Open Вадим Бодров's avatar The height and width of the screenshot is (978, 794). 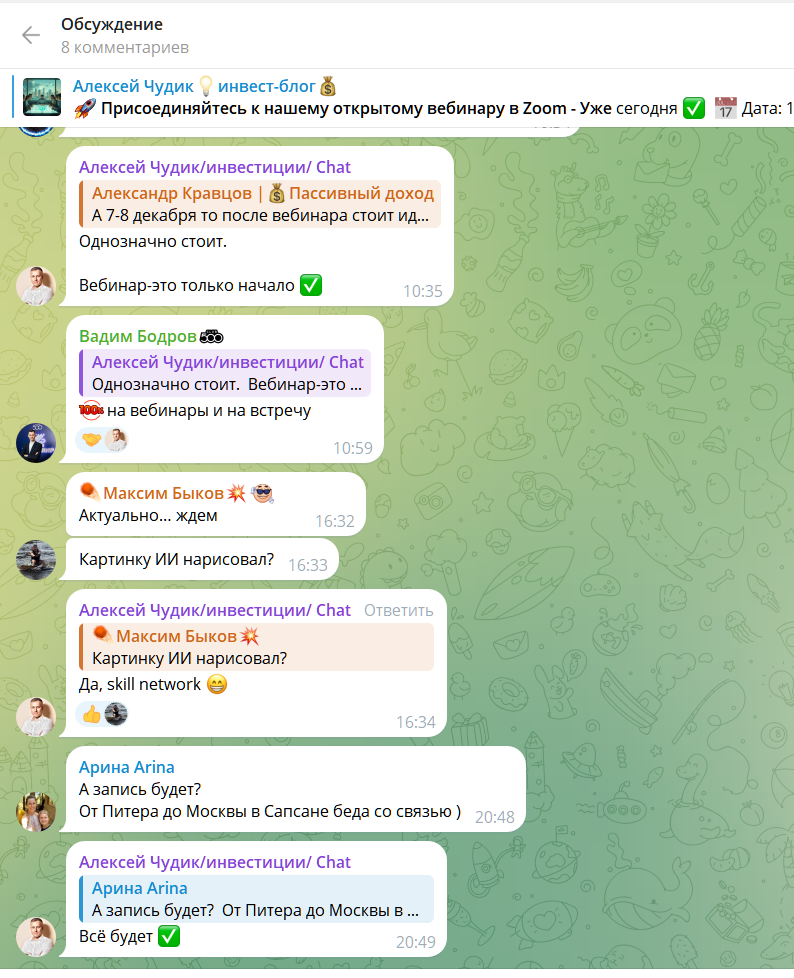click(36, 443)
